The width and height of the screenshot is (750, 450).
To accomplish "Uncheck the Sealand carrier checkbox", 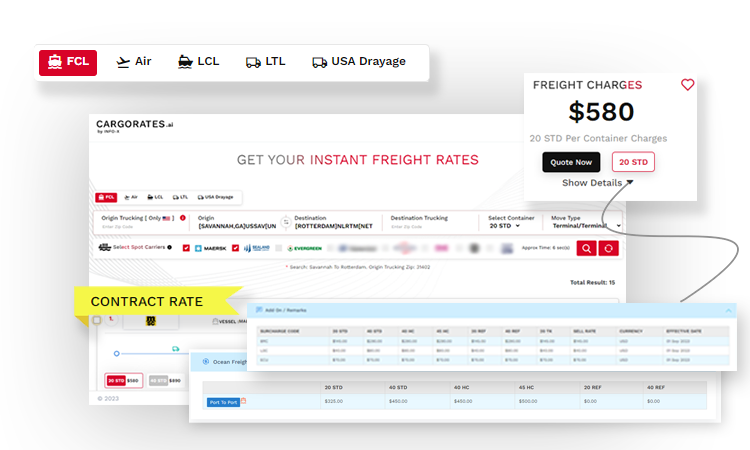I will click(x=235, y=248).
